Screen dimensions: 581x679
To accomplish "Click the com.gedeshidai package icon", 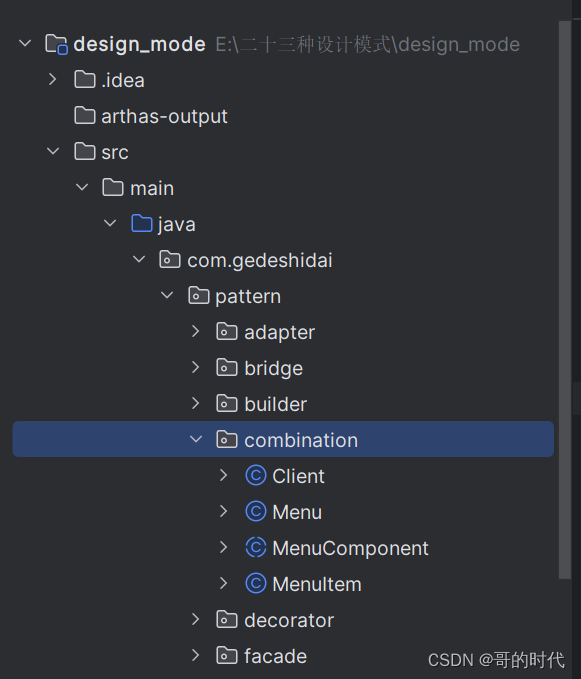I will [170, 260].
